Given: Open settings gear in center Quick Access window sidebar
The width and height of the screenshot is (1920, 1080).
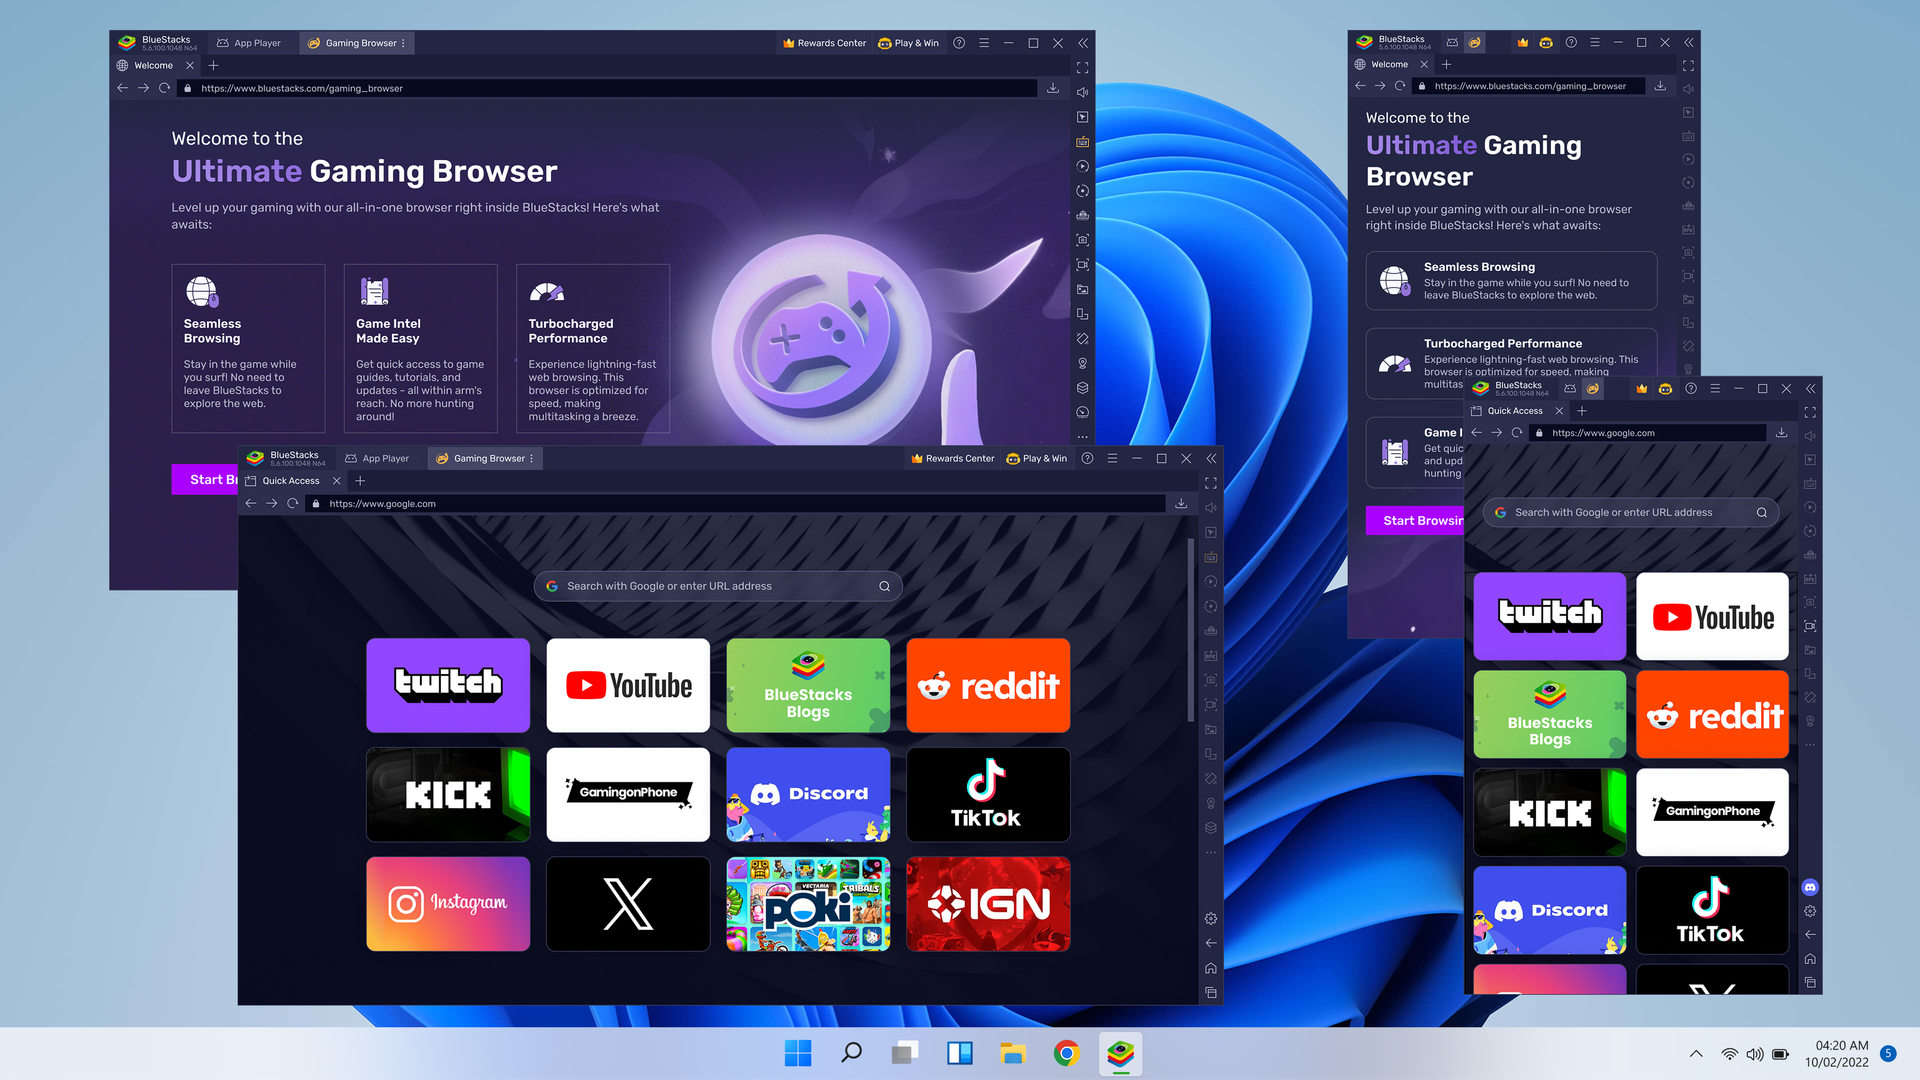Looking at the screenshot, I should (x=1211, y=918).
